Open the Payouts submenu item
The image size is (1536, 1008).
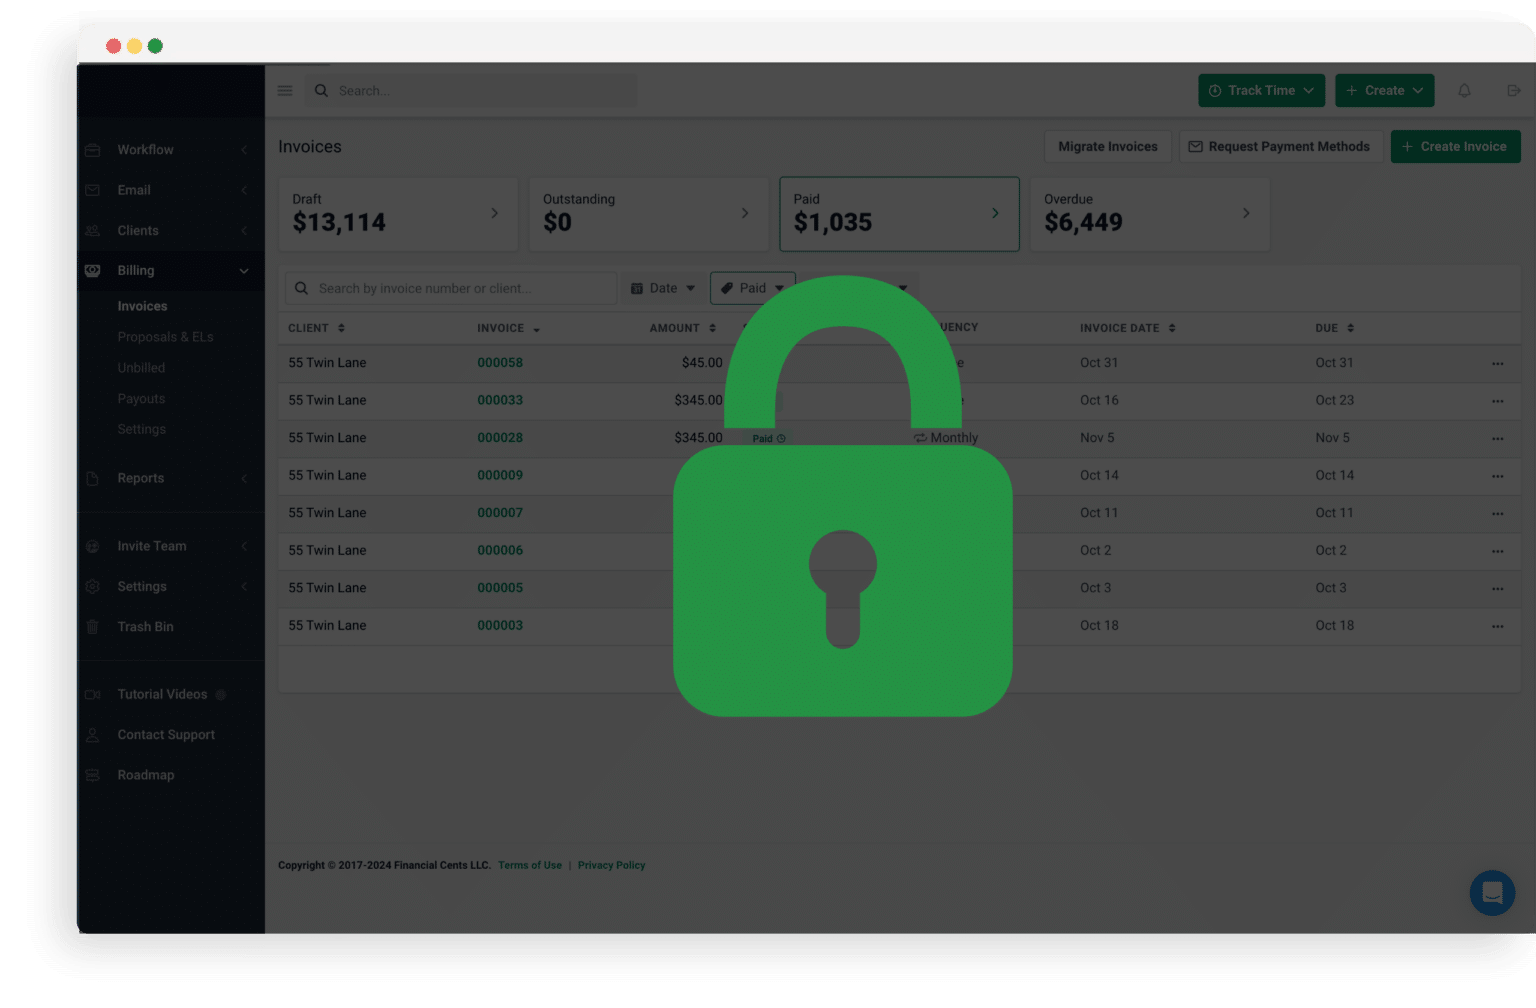tap(141, 399)
